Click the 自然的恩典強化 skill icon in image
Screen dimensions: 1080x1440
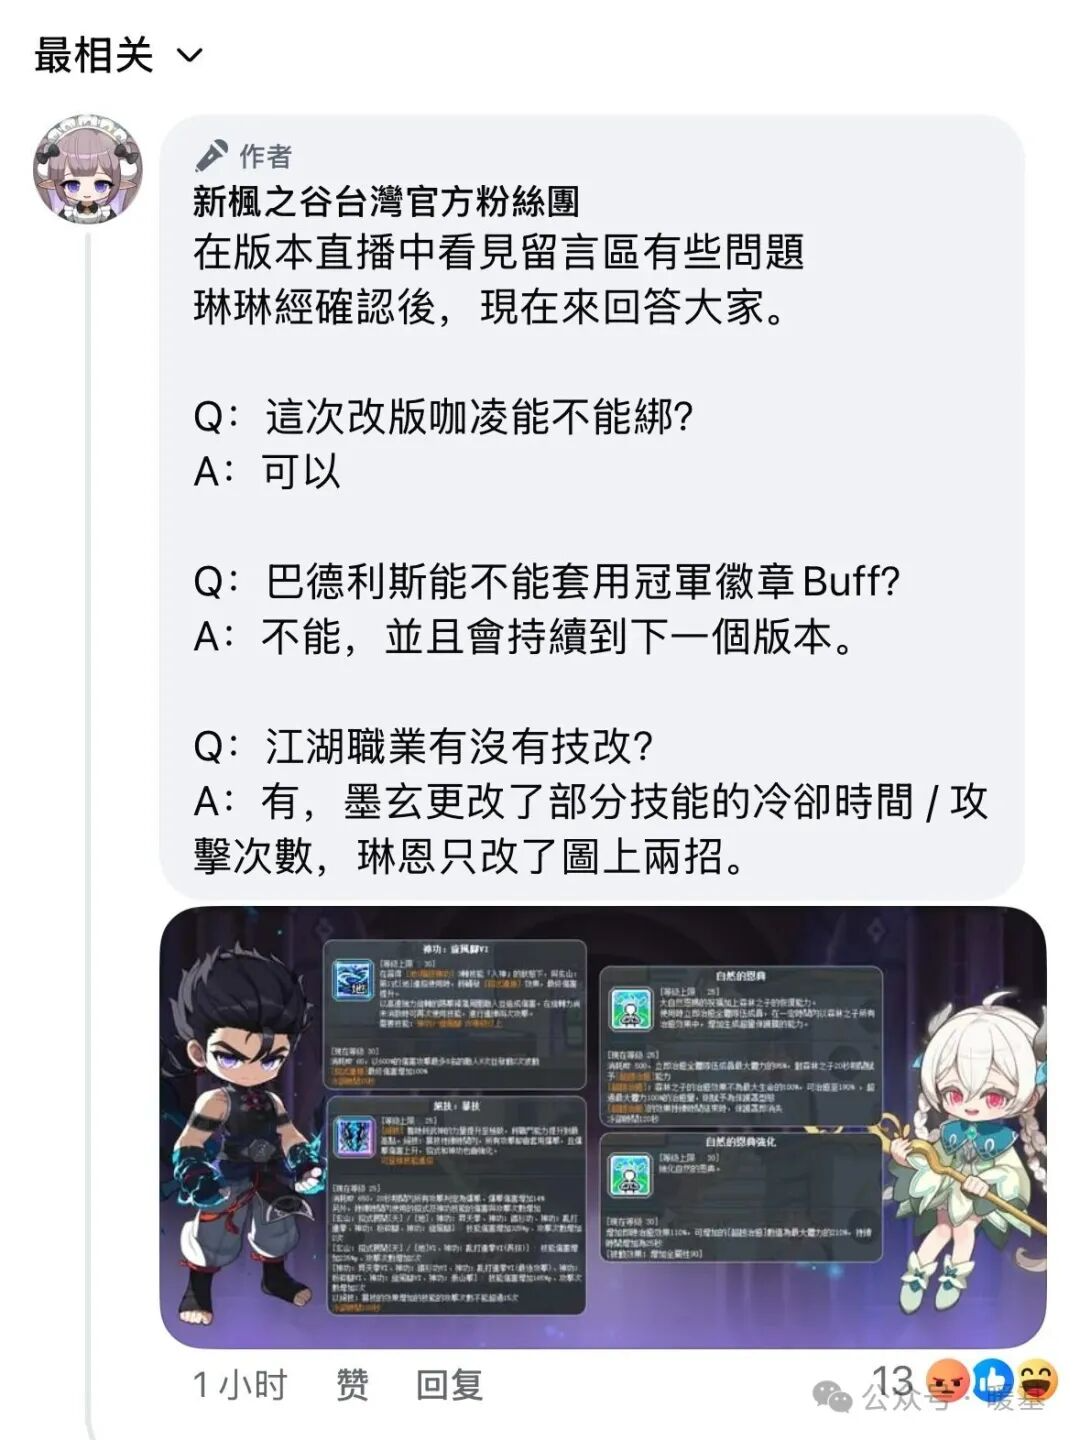click(x=631, y=1177)
